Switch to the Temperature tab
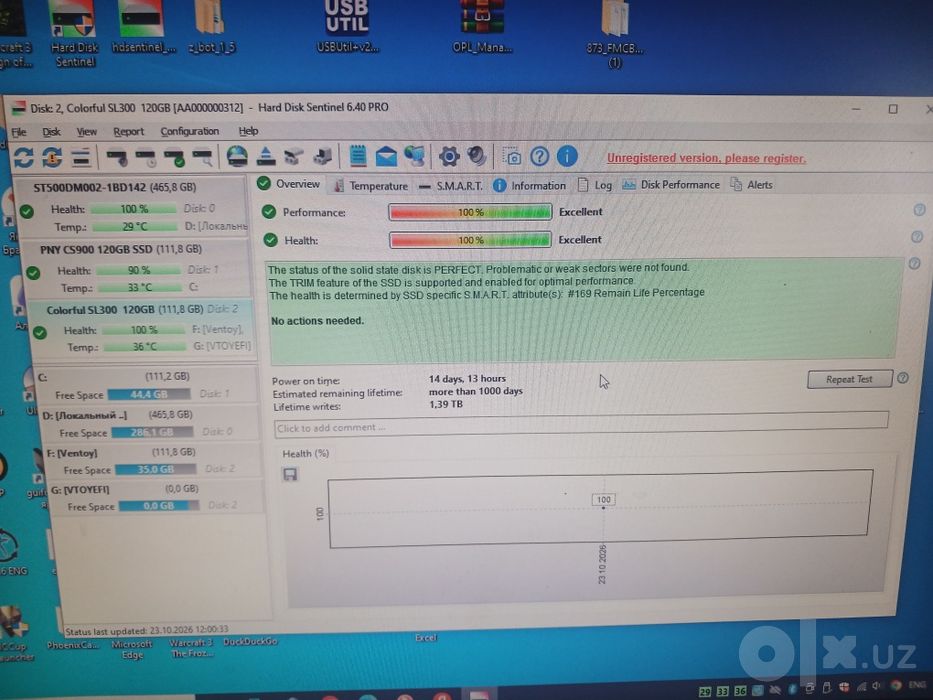Image resolution: width=933 pixels, height=700 pixels. click(x=371, y=186)
